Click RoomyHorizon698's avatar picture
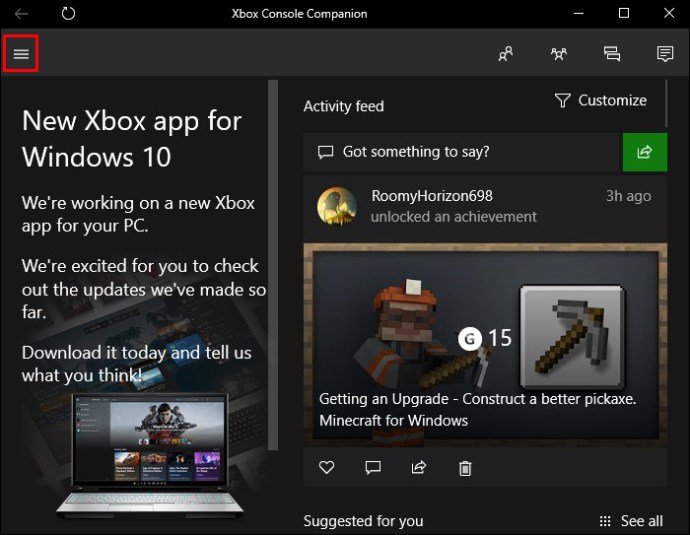The height and width of the screenshot is (535, 690). [x=337, y=206]
